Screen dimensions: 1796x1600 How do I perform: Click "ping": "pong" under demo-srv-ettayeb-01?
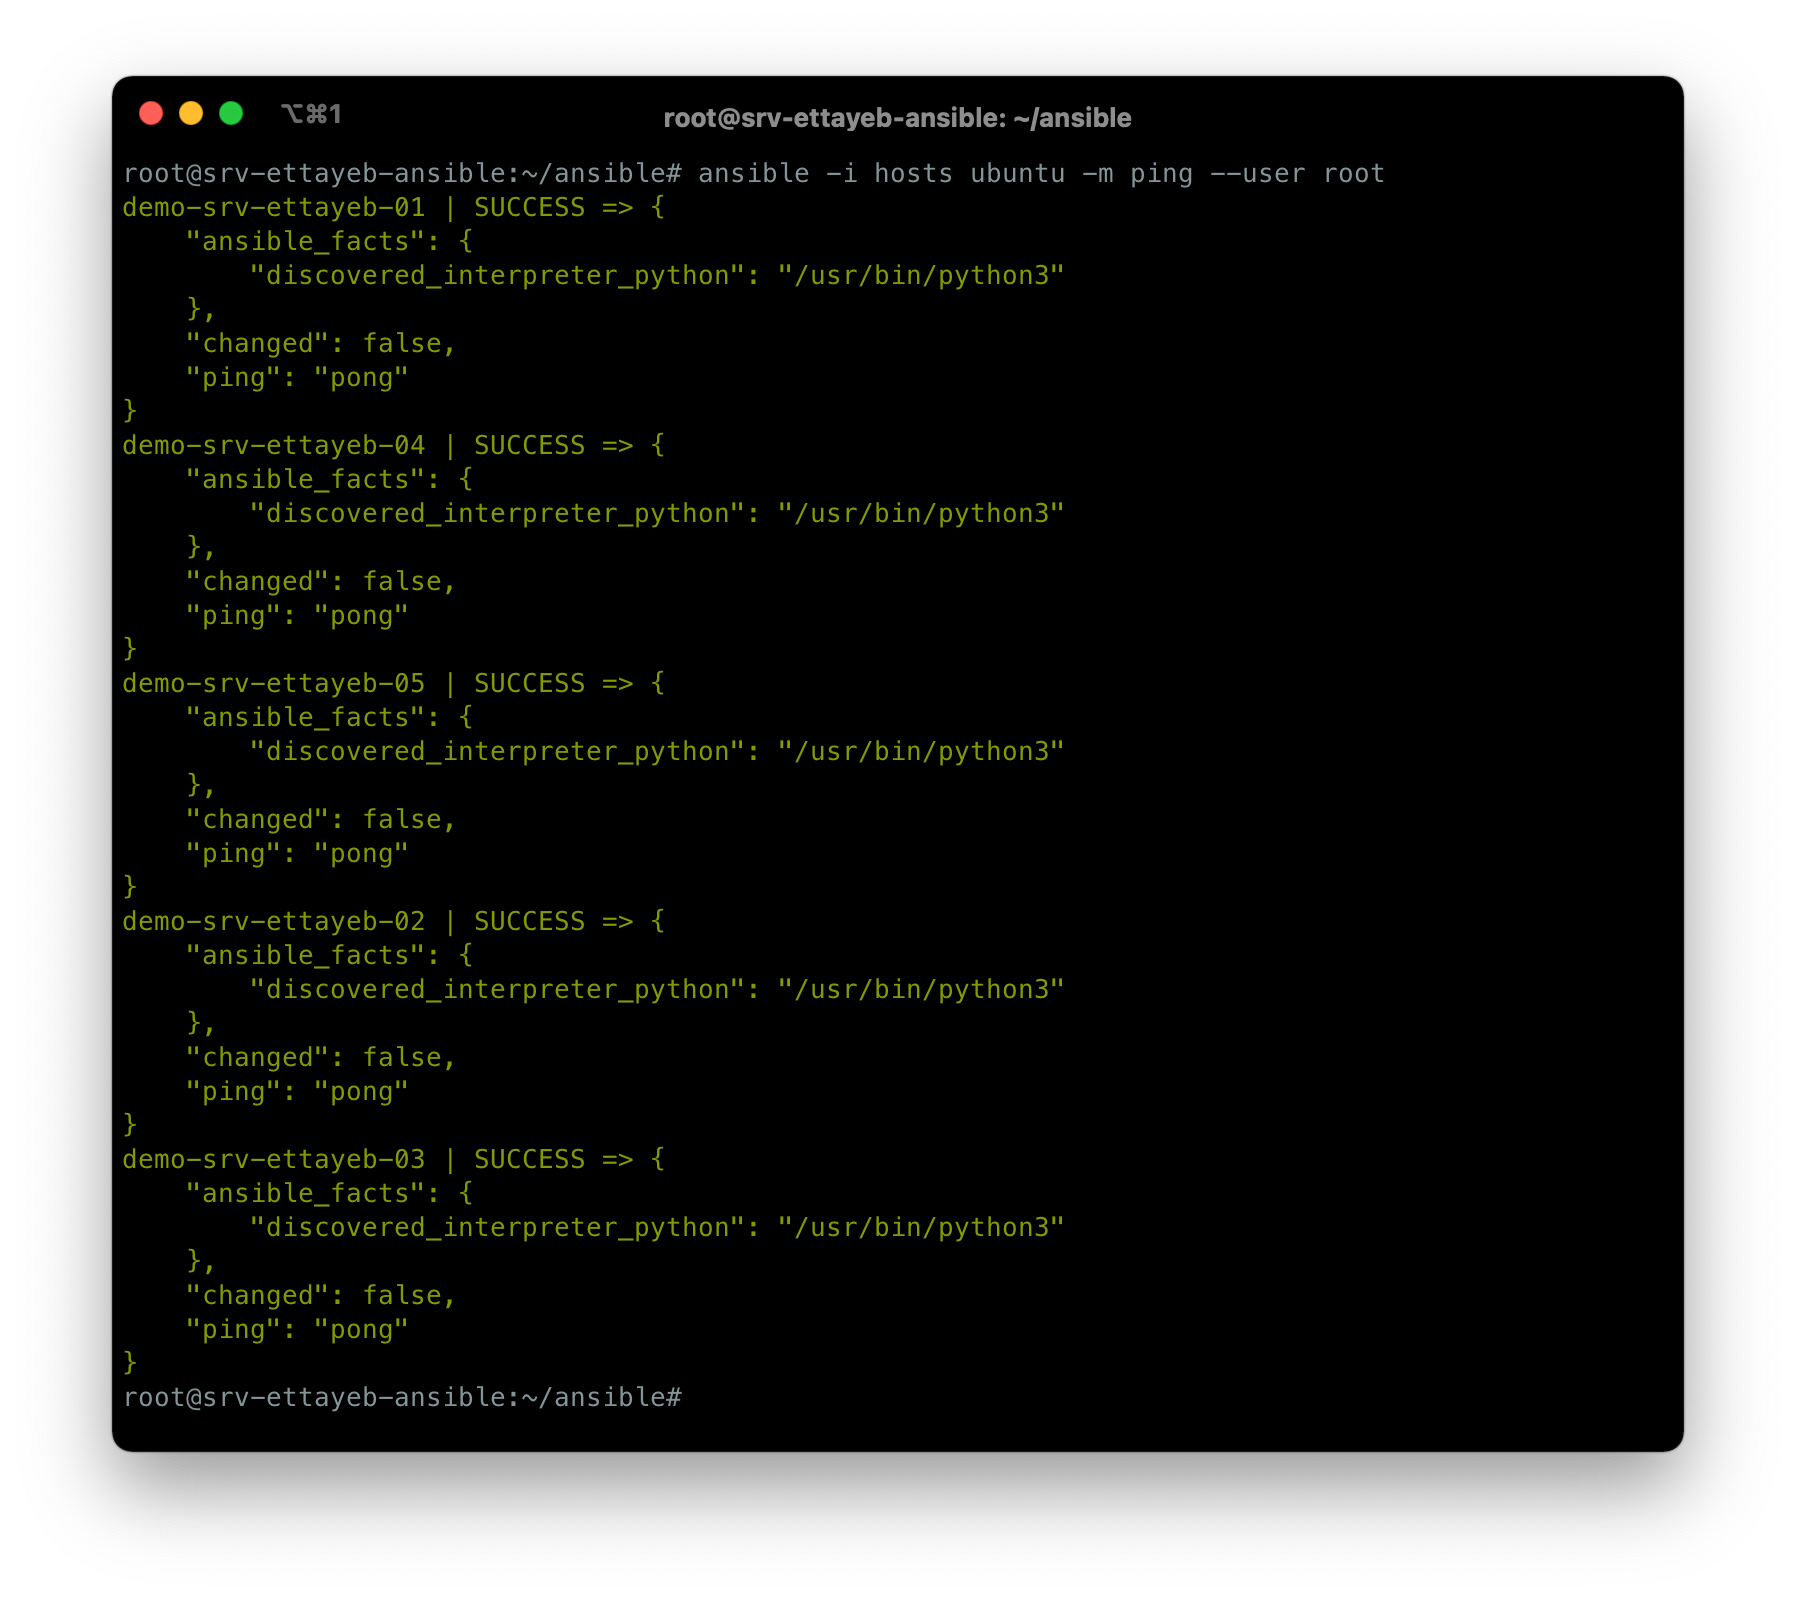point(297,378)
